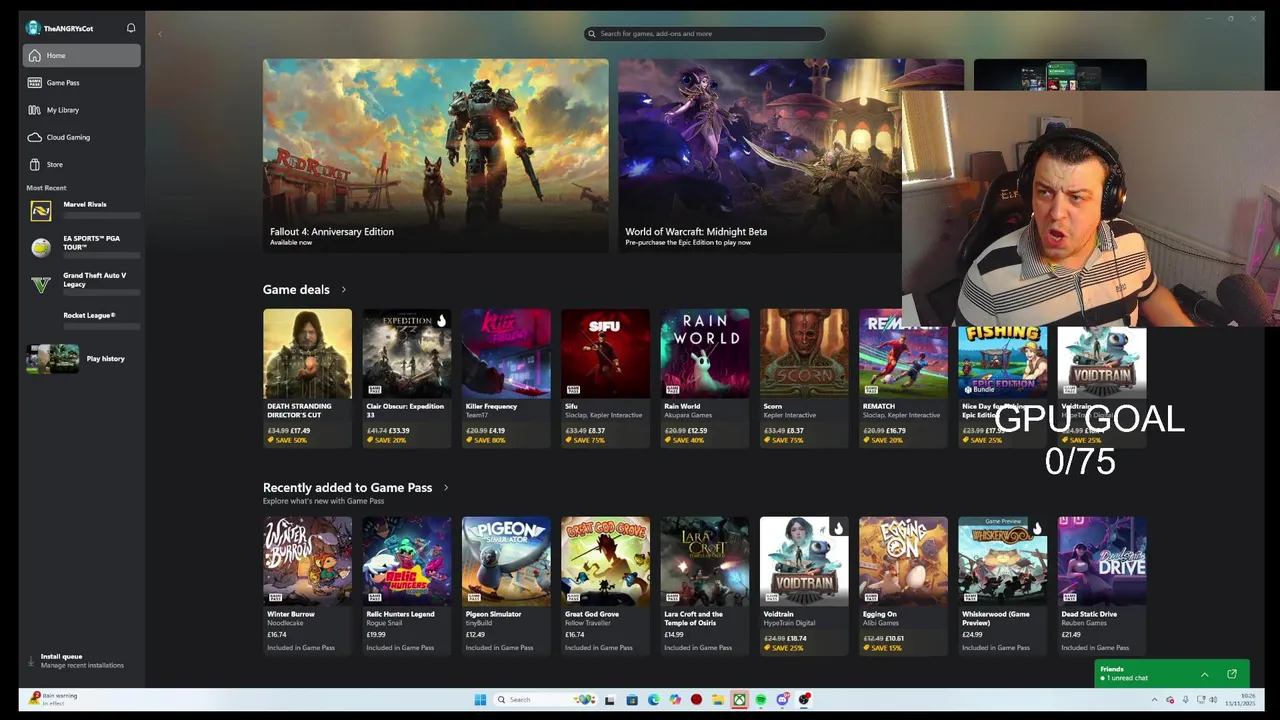Select Home in the sidebar
The height and width of the screenshot is (720, 1280).
[x=82, y=56]
